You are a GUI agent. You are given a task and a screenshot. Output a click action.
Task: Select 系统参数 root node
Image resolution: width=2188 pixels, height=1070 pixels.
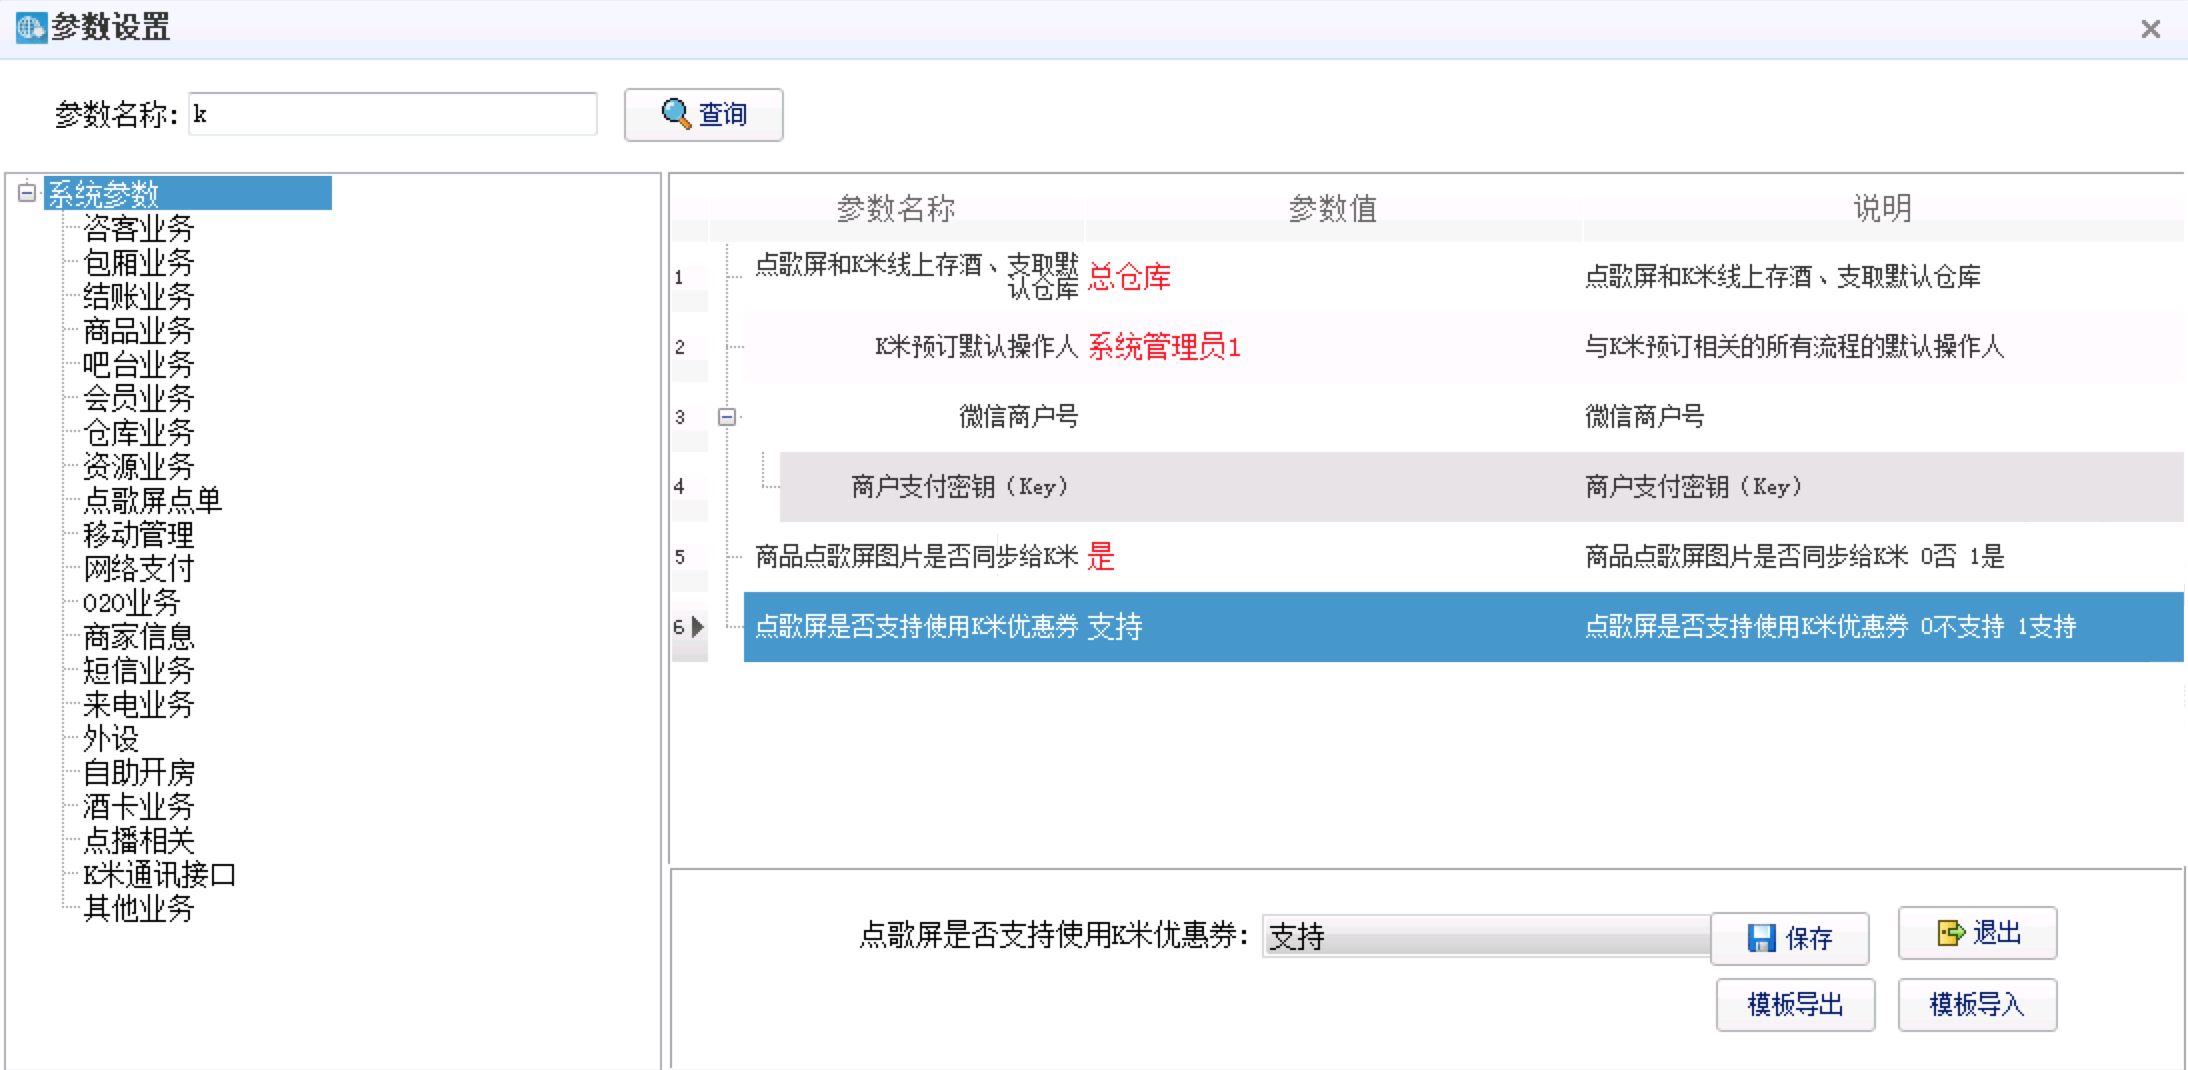coord(188,194)
